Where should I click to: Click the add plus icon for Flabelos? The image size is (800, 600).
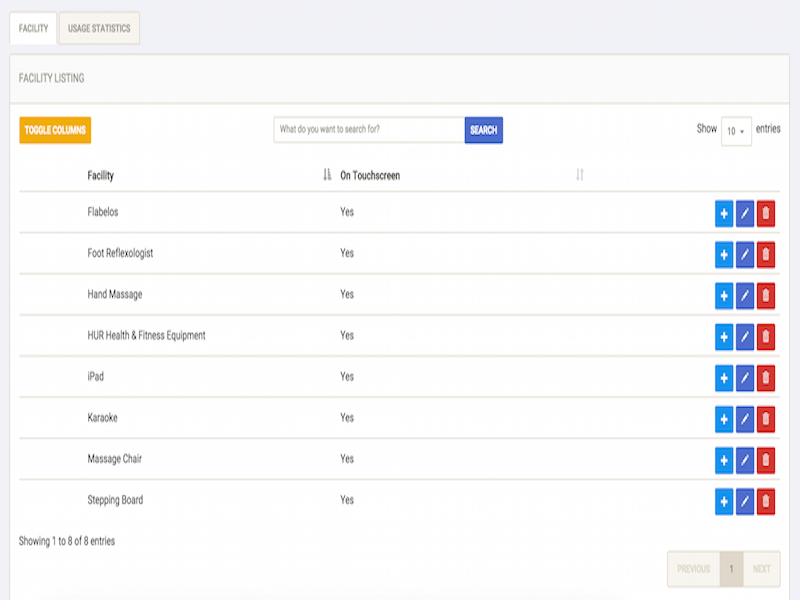pos(723,213)
